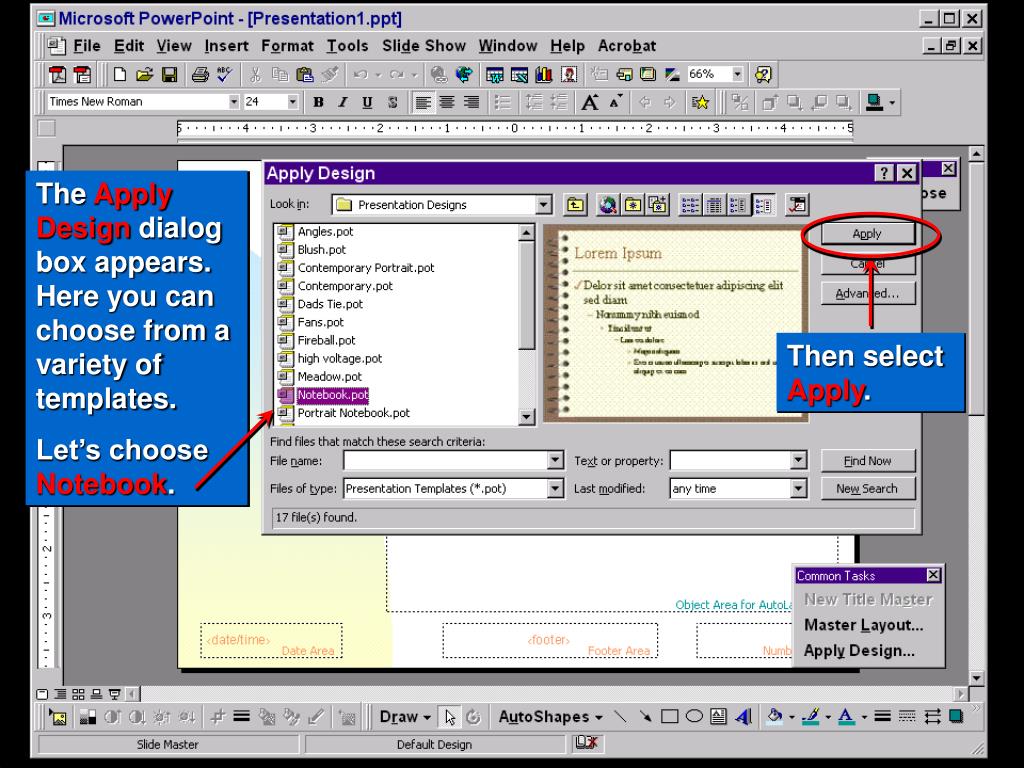1024x768 pixels.
Task: Click the Animation Effects star icon
Action: coord(700,102)
